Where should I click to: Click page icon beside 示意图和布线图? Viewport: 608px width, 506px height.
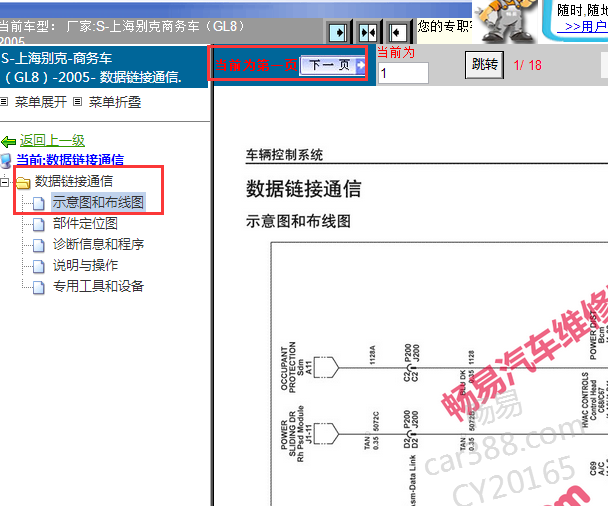pyautogui.click(x=38, y=203)
